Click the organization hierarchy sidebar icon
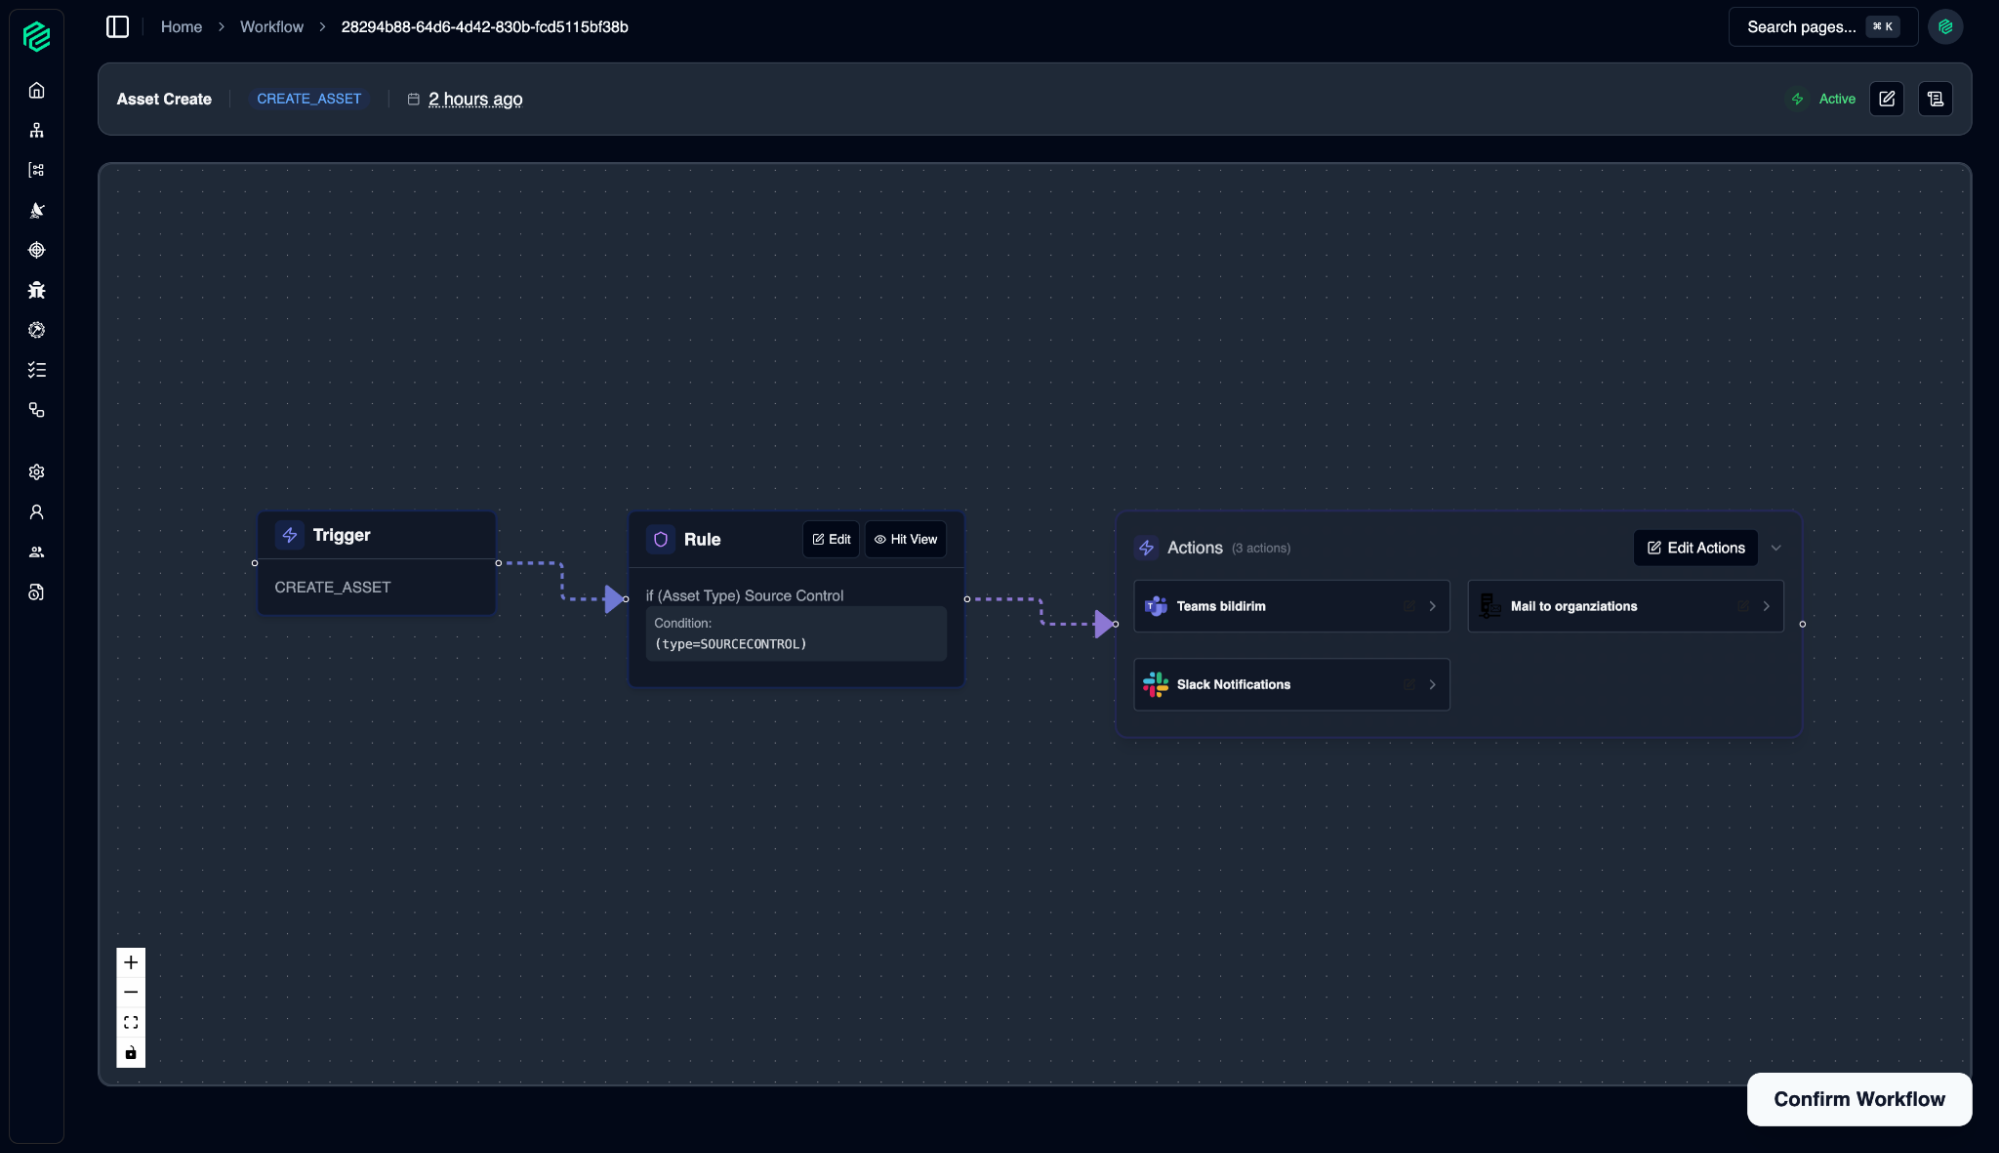This screenshot has height=1153, width=1999. (x=37, y=130)
